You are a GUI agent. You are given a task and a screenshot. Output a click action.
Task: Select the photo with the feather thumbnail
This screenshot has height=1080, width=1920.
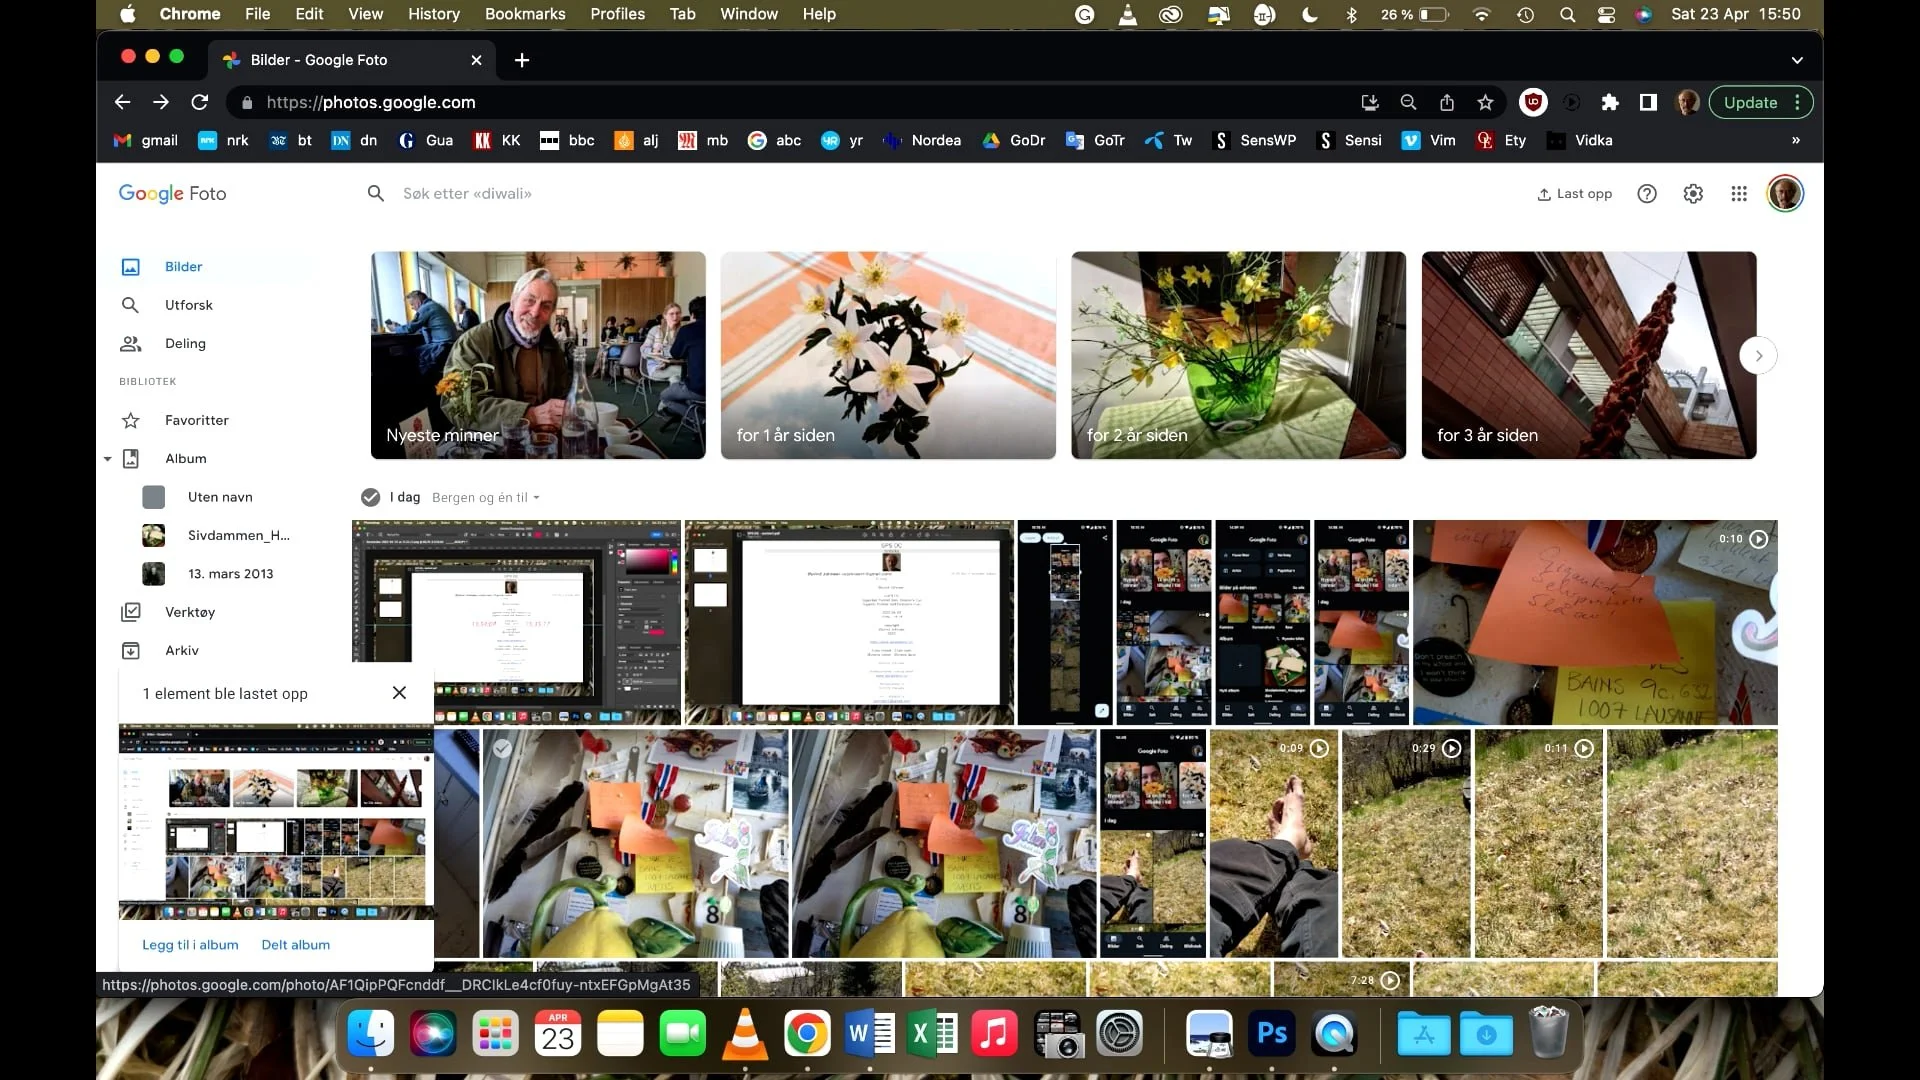coord(502,748)
